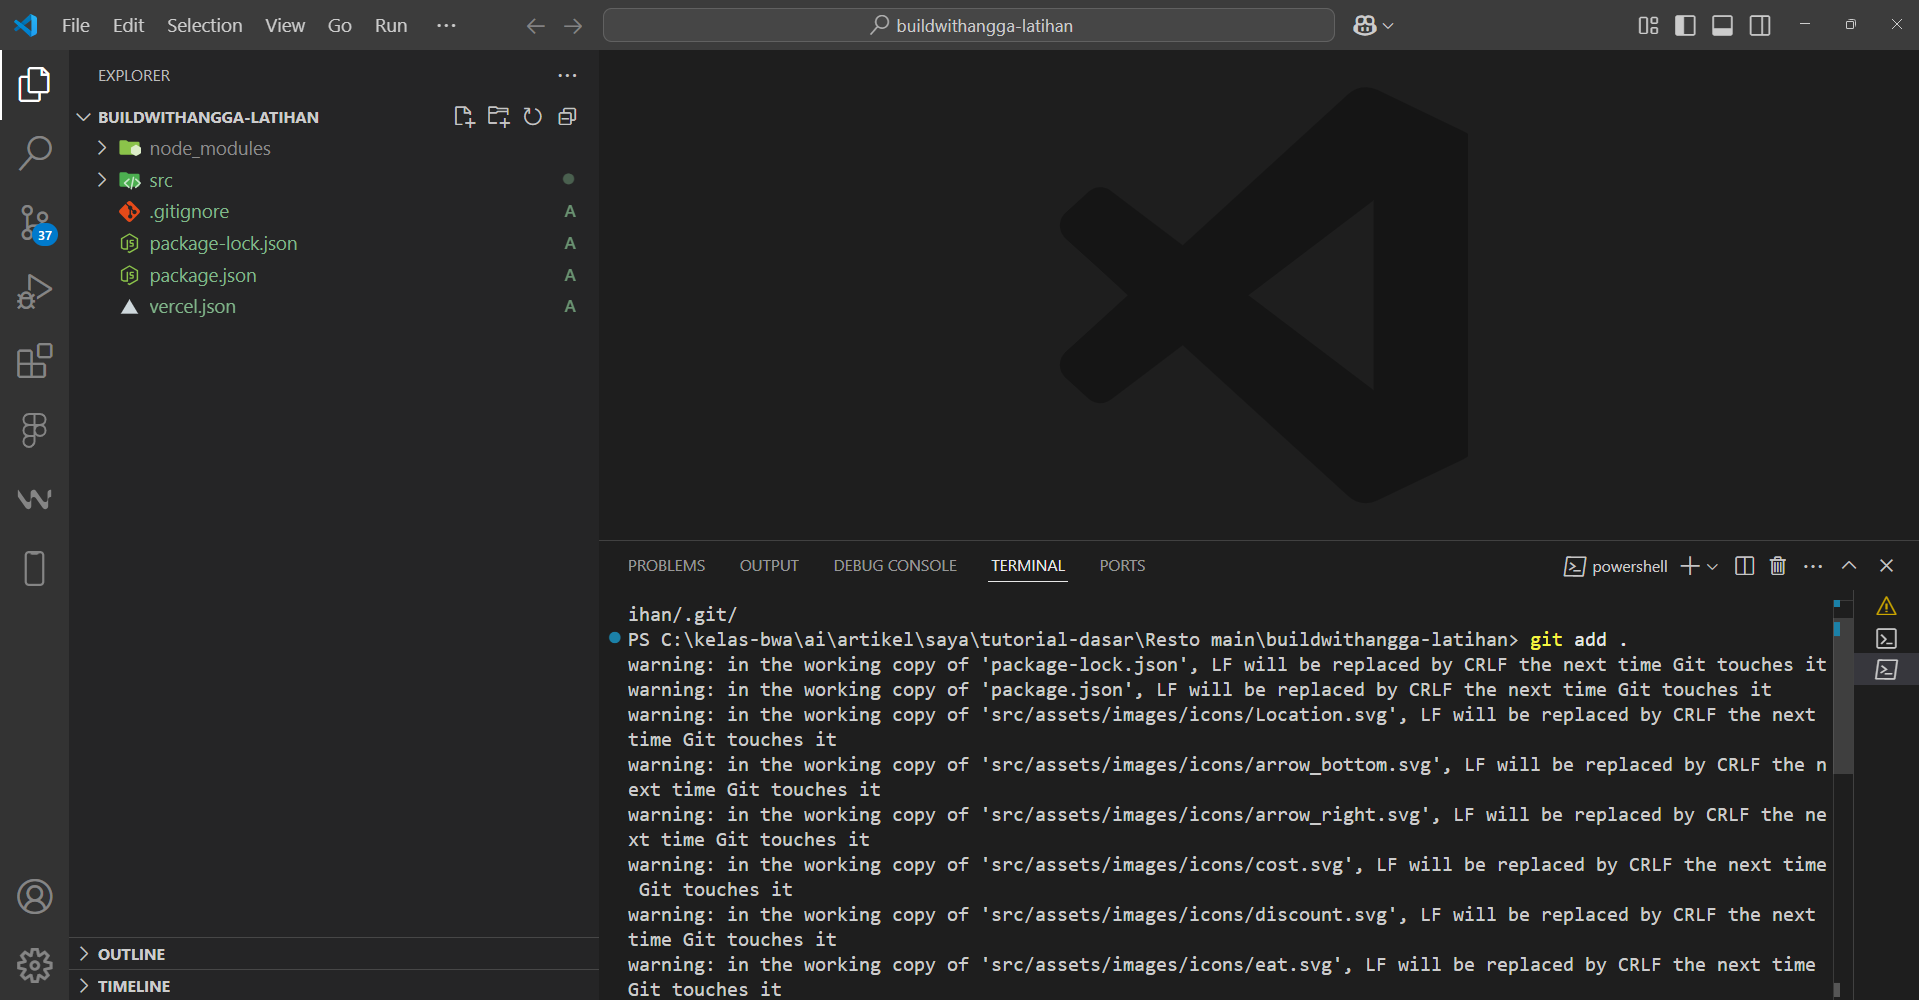The width and height of the screenshot is (1919, 1000).
Task: Select the powershell terminal label
Action: 1616,566
